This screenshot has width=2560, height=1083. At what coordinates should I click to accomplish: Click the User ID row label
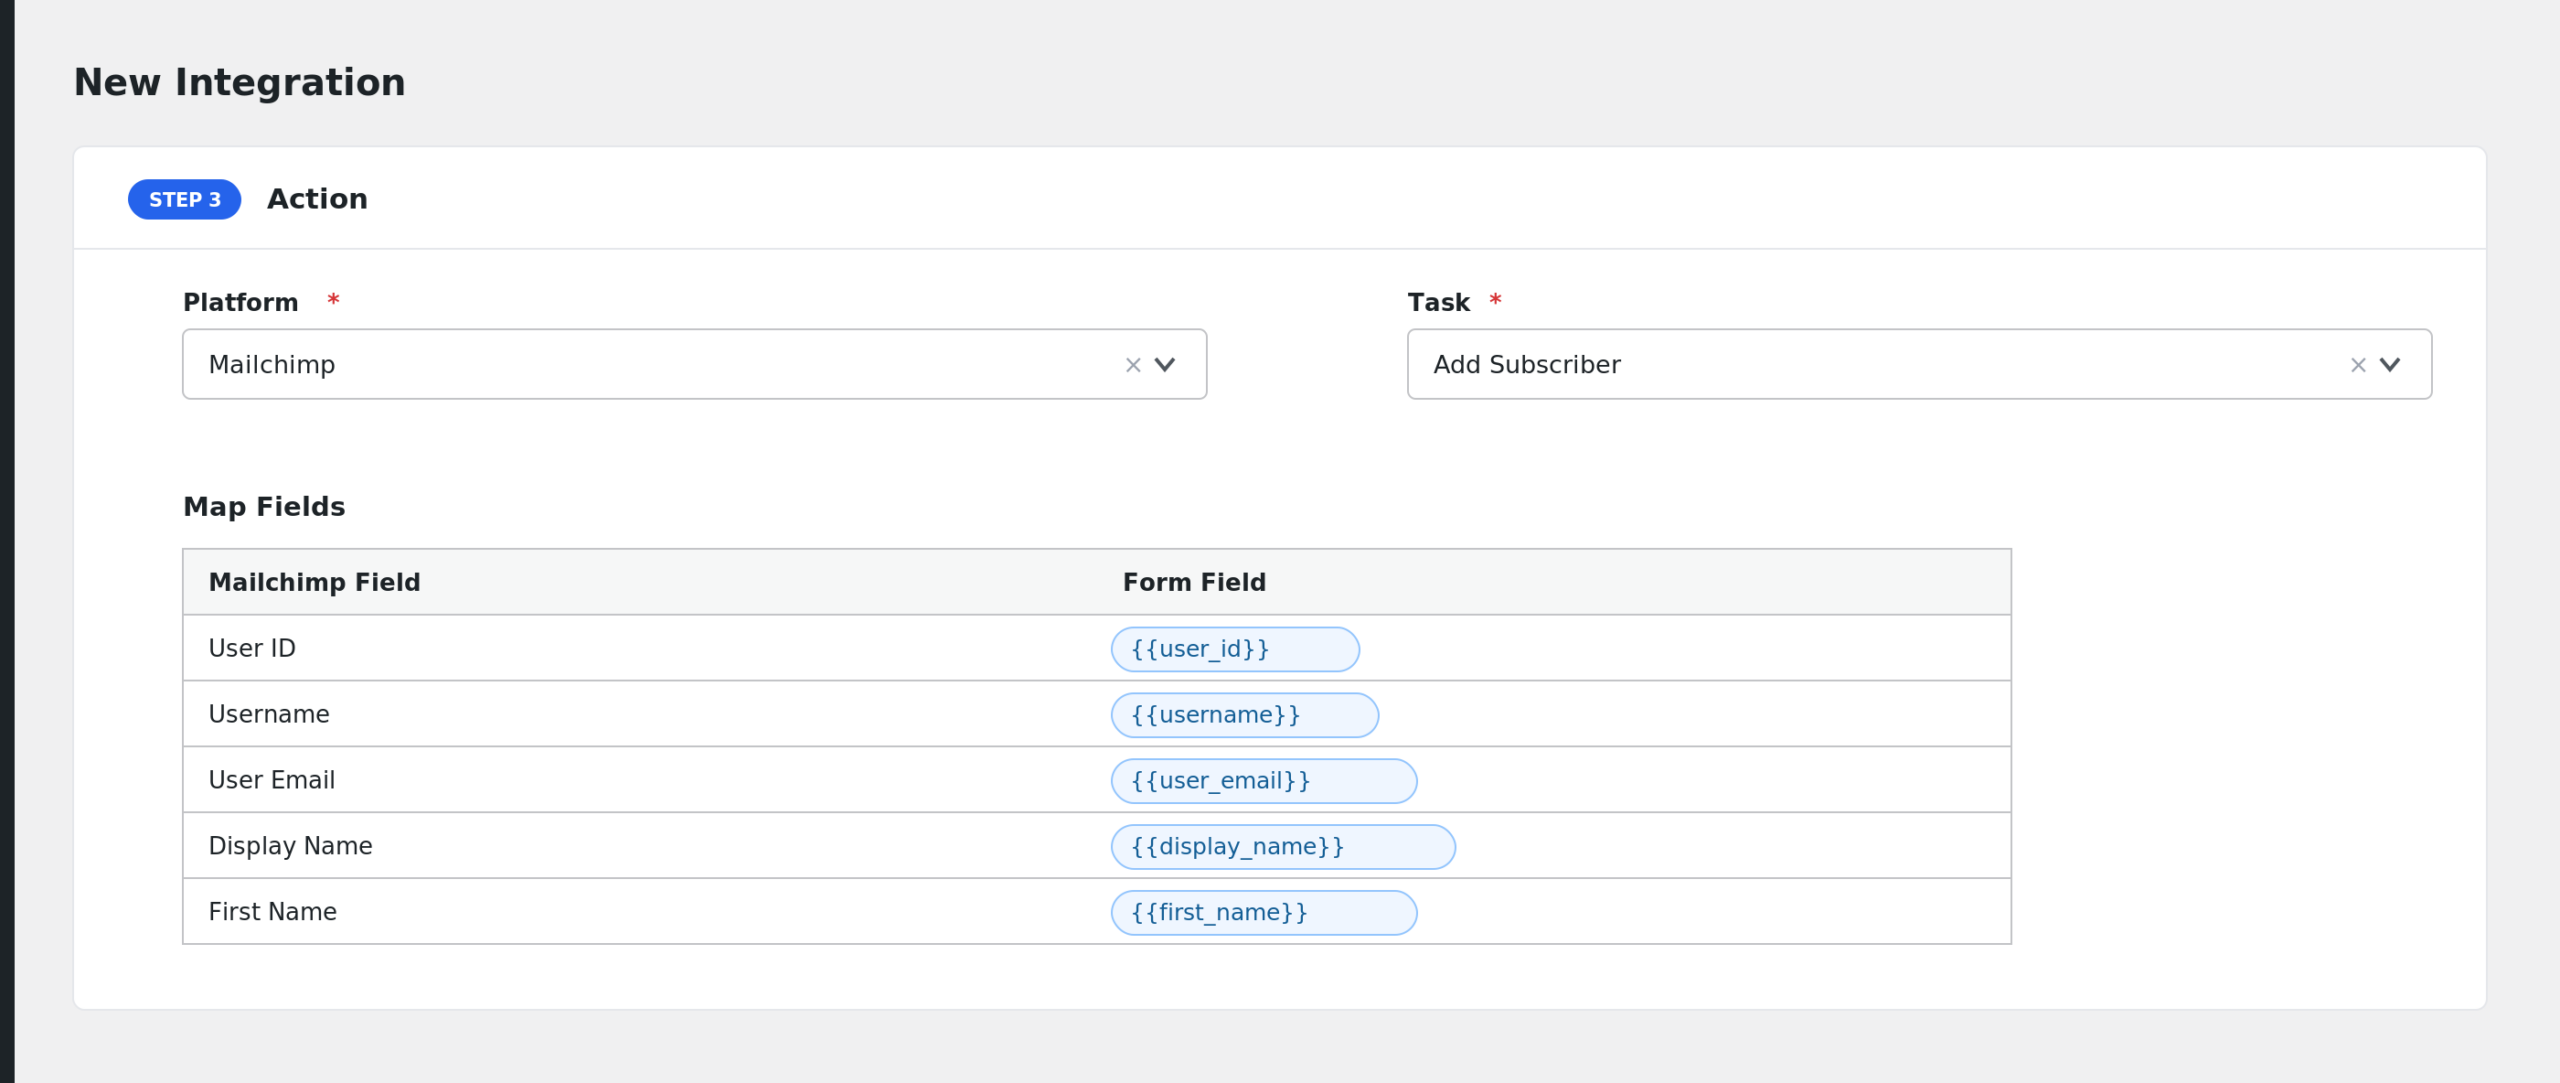click(x=252, y=649)
